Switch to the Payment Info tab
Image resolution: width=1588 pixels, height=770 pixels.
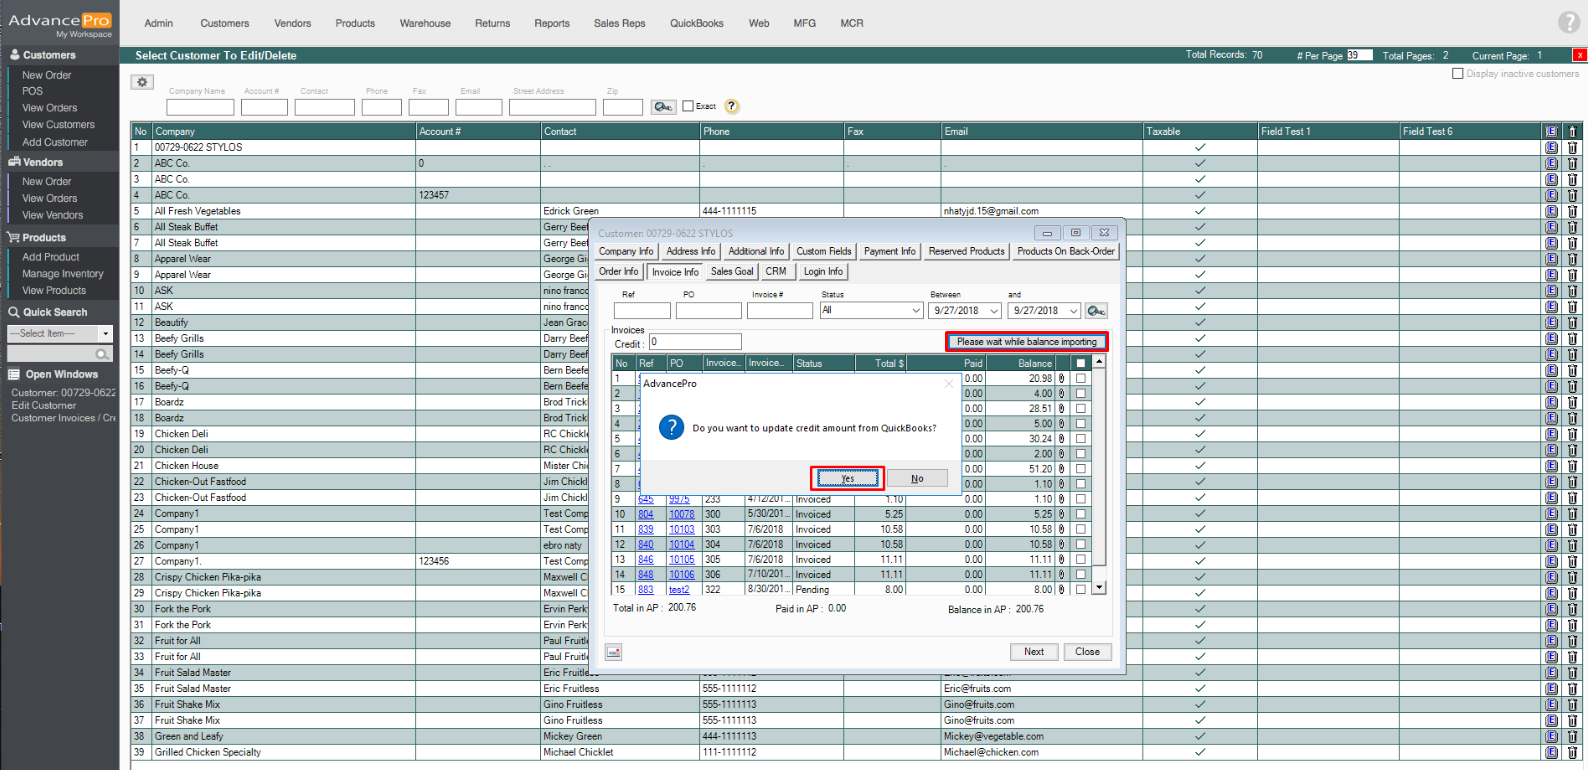[x=889, y=251]
